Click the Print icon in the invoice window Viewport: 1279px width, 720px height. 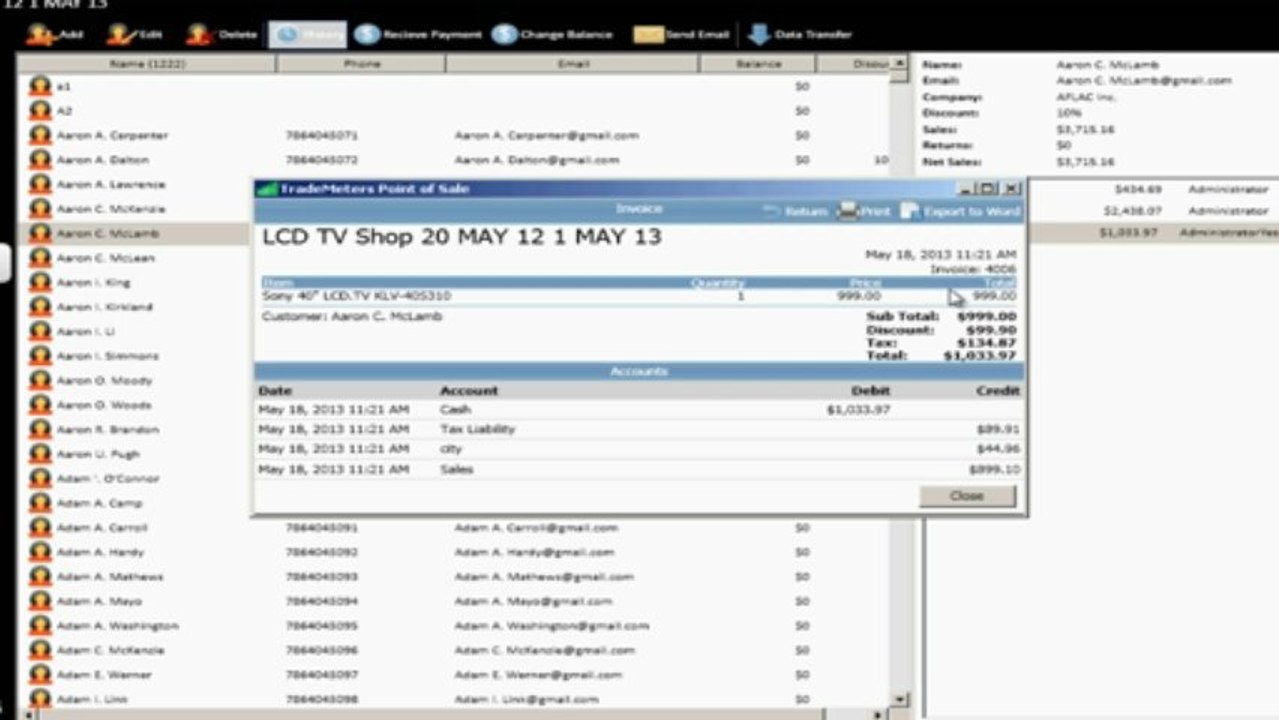coord(848,211)
